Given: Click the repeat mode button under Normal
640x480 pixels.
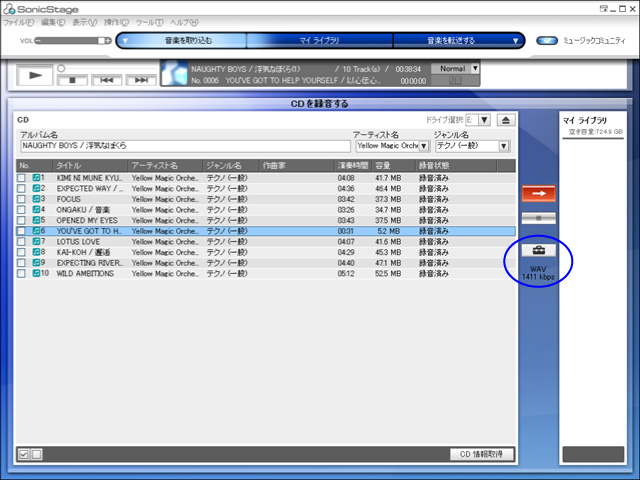Looking at the screenshot, I should [x=455, y=80].
